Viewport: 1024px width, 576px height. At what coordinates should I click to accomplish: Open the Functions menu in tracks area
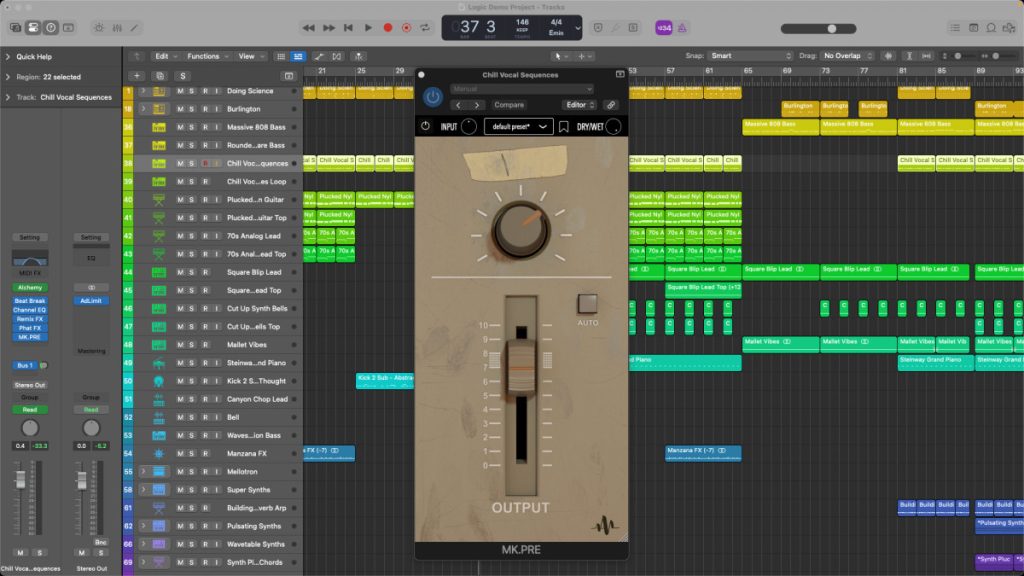(x=207, y=56)
